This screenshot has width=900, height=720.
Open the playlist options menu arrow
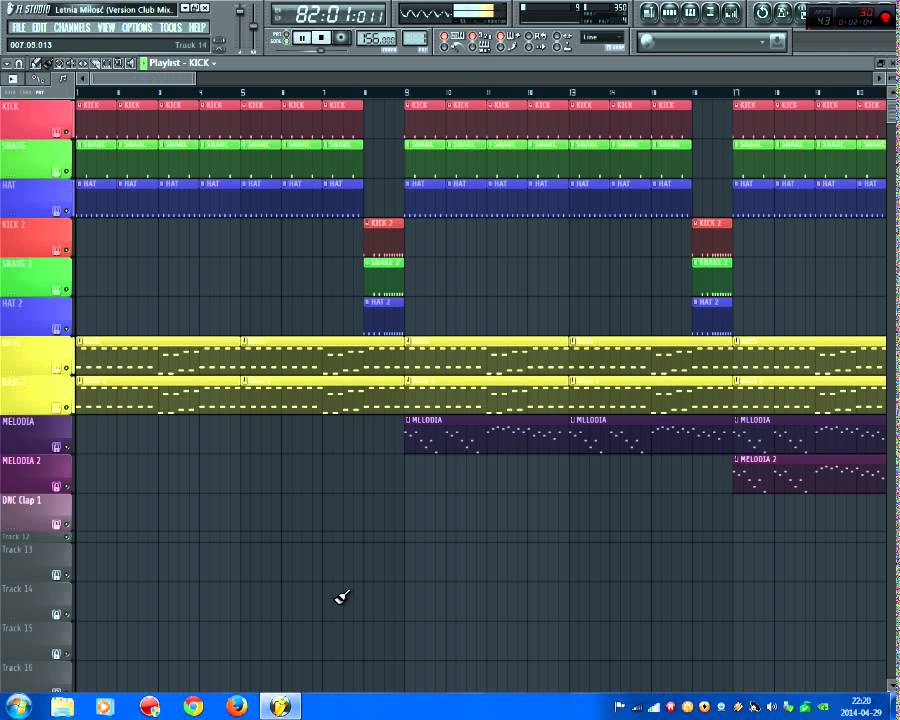(6, 63)
